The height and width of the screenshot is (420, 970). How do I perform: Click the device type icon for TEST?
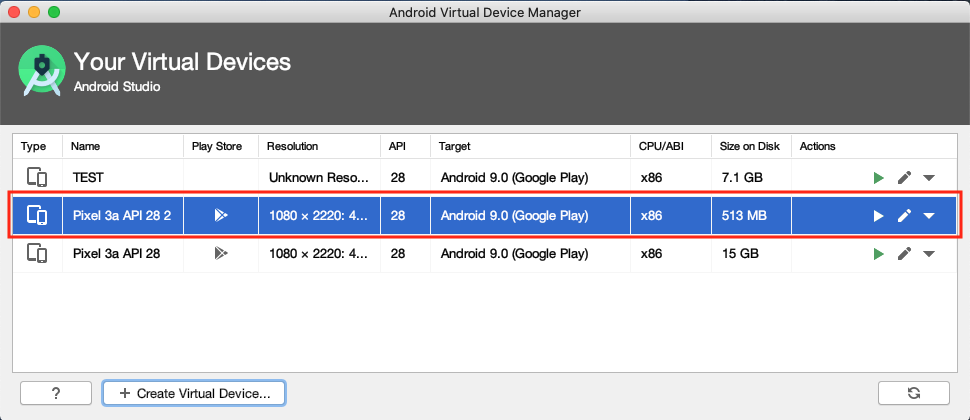[37, 178]
